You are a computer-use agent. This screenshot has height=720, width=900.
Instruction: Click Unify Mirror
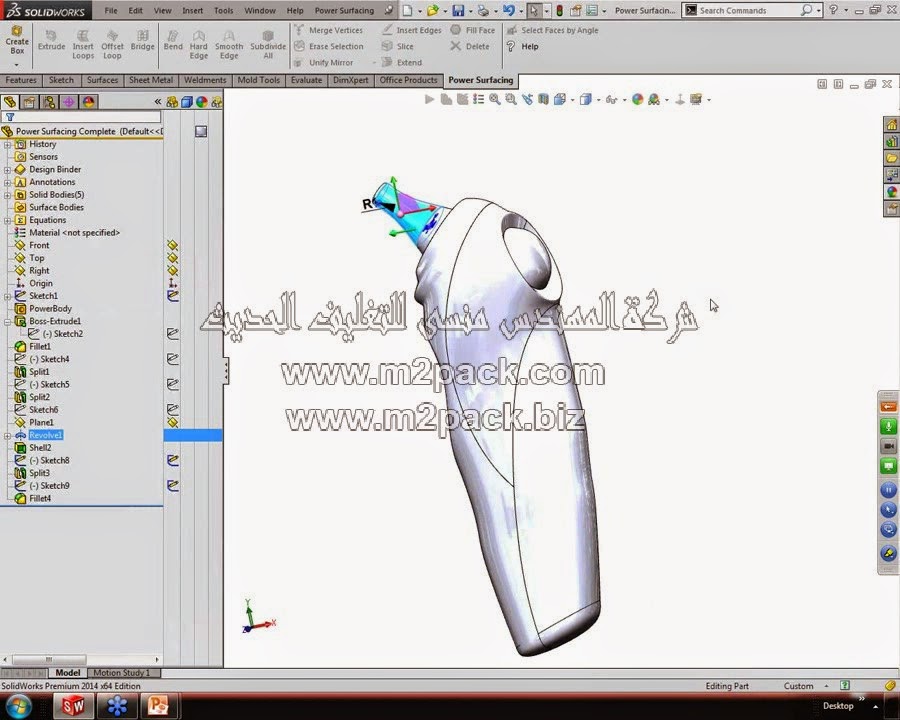coord(324,62)
